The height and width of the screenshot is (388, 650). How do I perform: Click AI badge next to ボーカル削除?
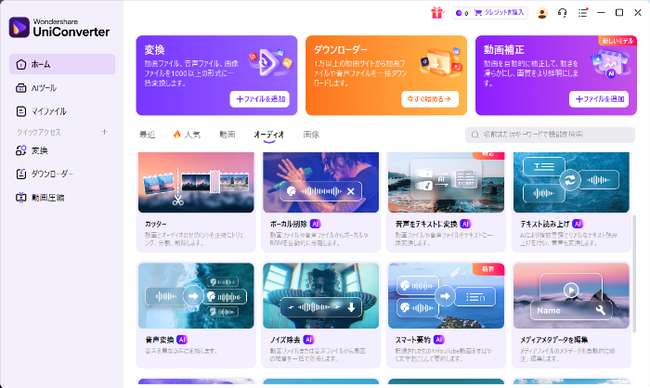point(315,224)
